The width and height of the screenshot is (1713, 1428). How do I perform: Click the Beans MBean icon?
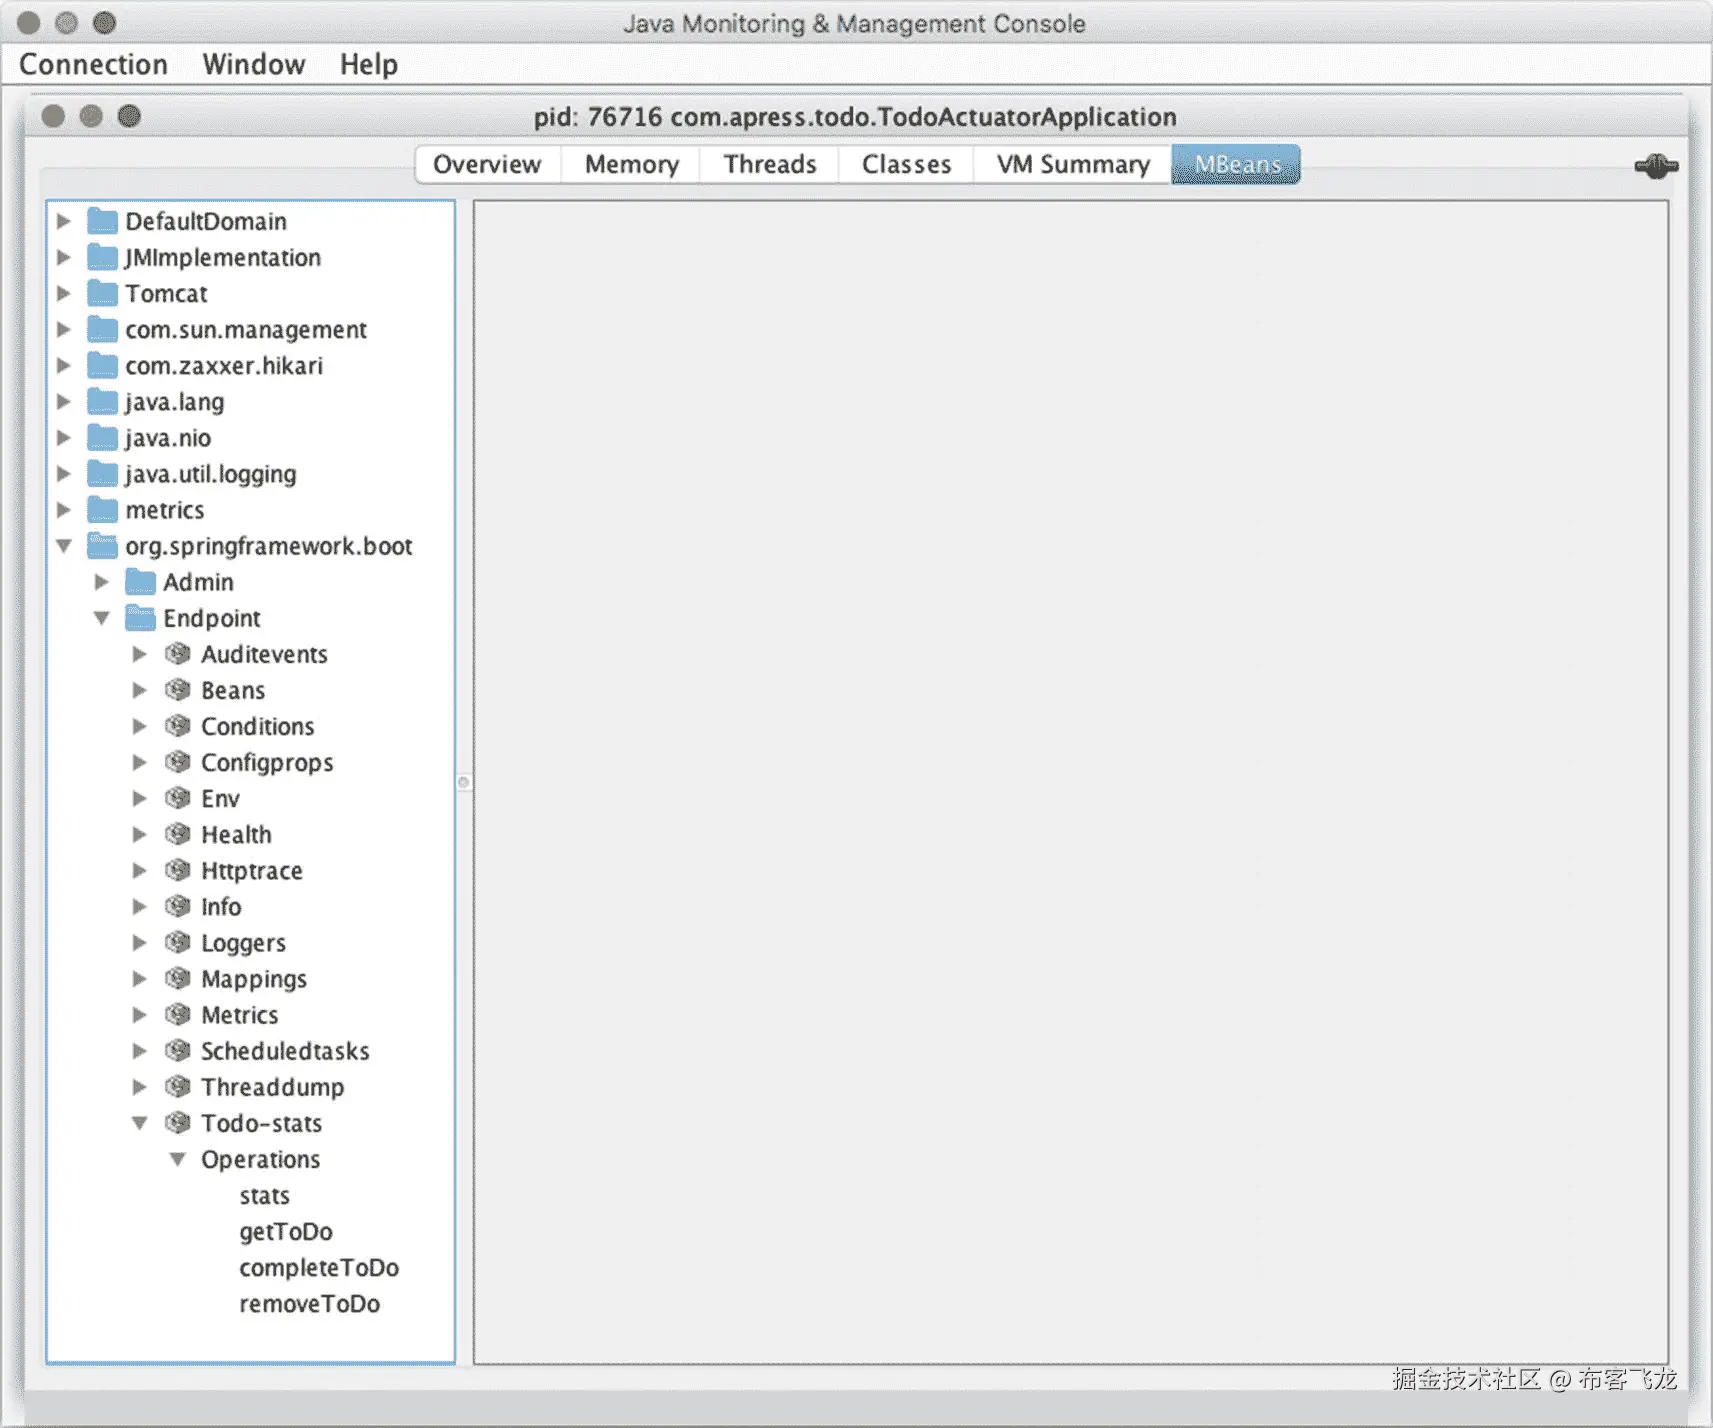click(x=178, y=690)
